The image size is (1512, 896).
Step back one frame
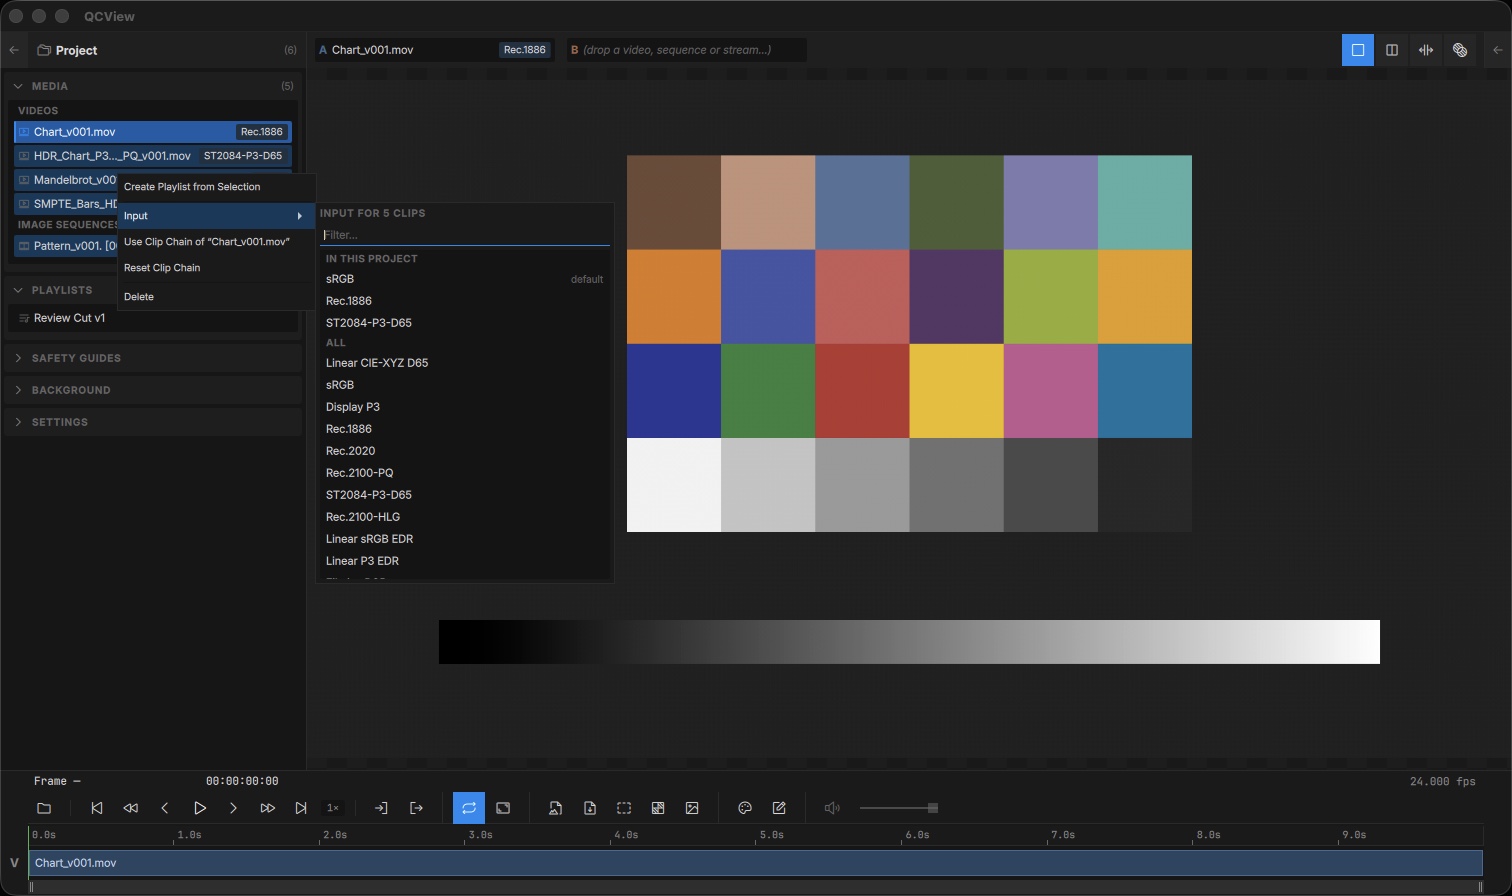pyautogui.click(x=165, y=808)
